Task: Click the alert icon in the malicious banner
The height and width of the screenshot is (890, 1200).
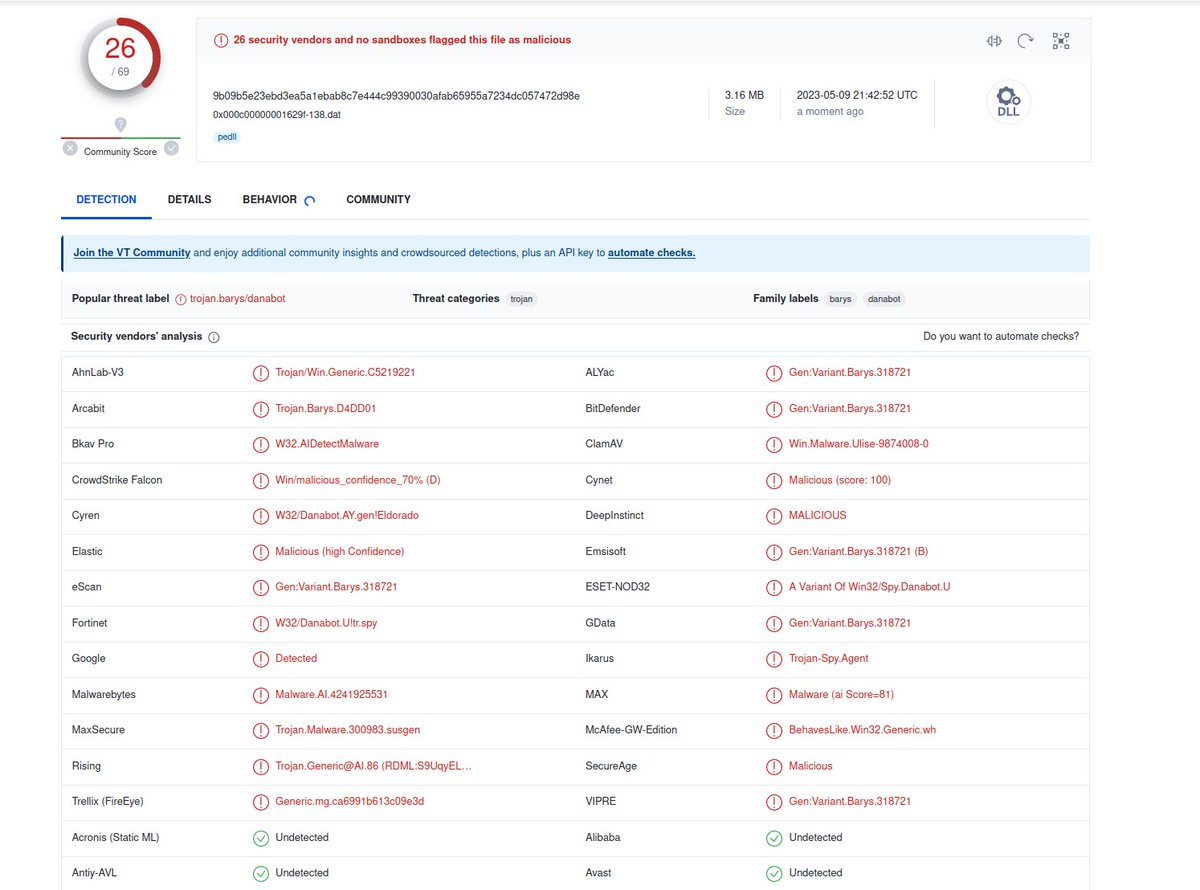Action: [221, 40]
